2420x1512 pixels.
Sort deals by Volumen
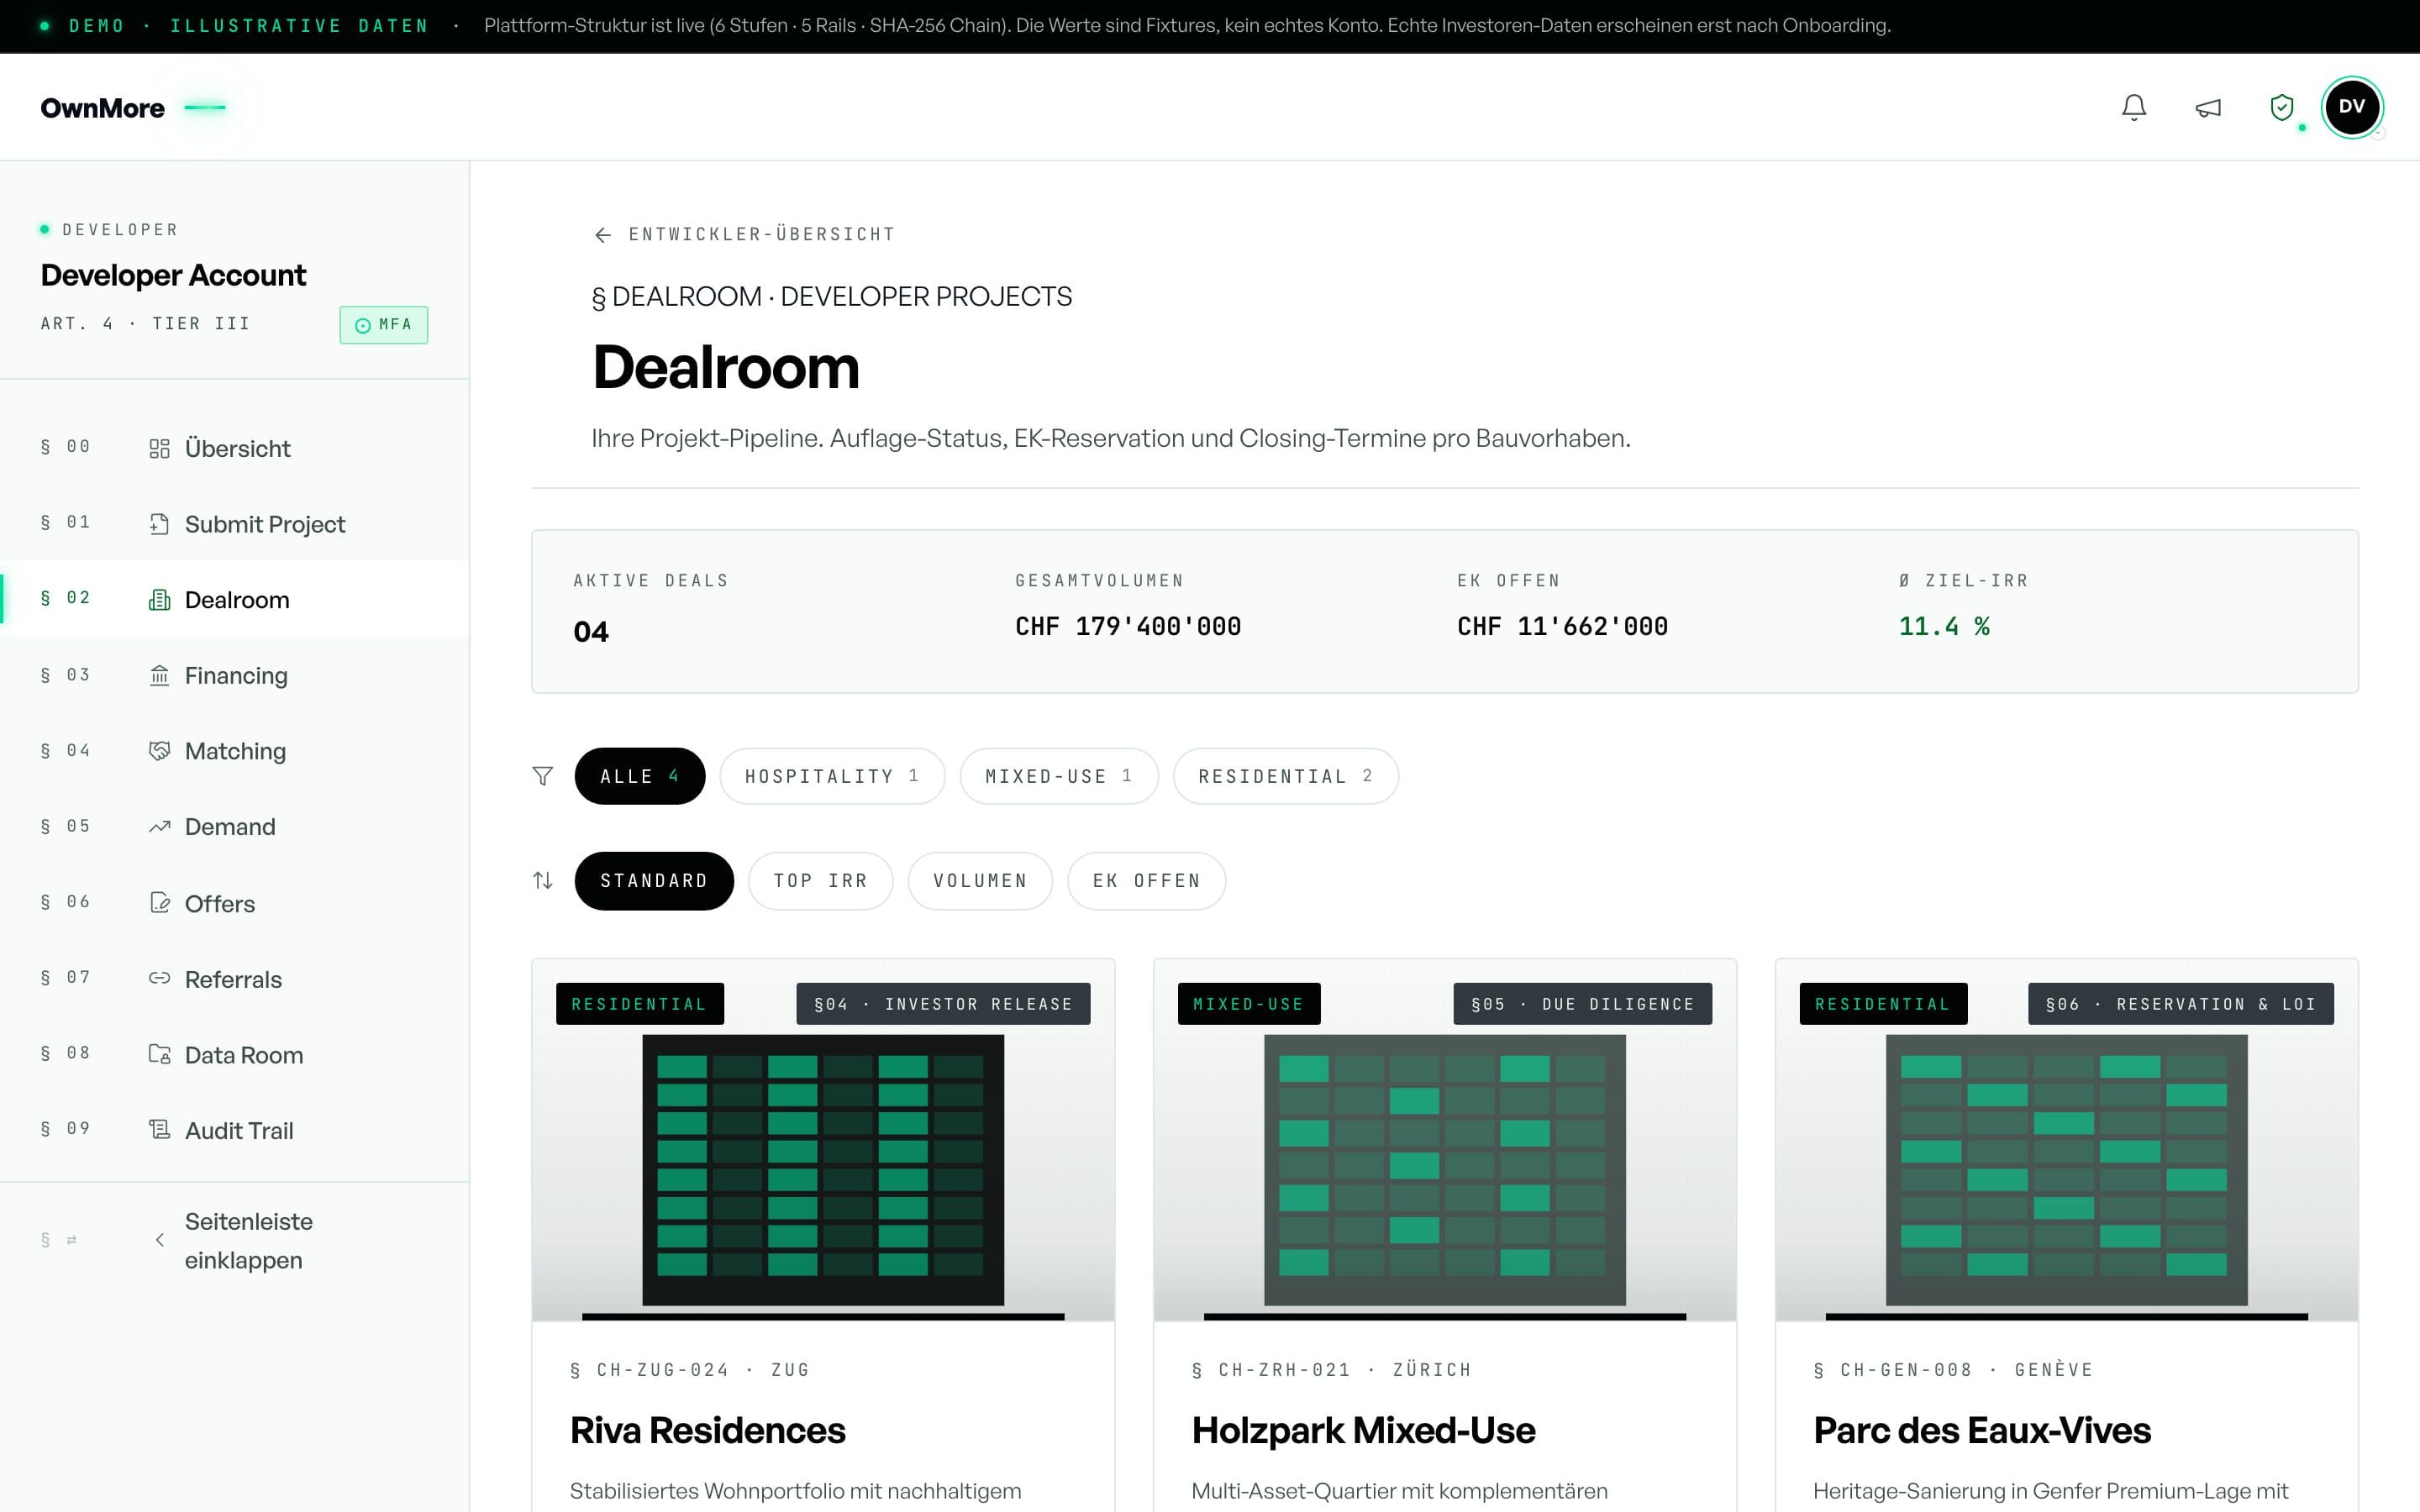[980, 881]
